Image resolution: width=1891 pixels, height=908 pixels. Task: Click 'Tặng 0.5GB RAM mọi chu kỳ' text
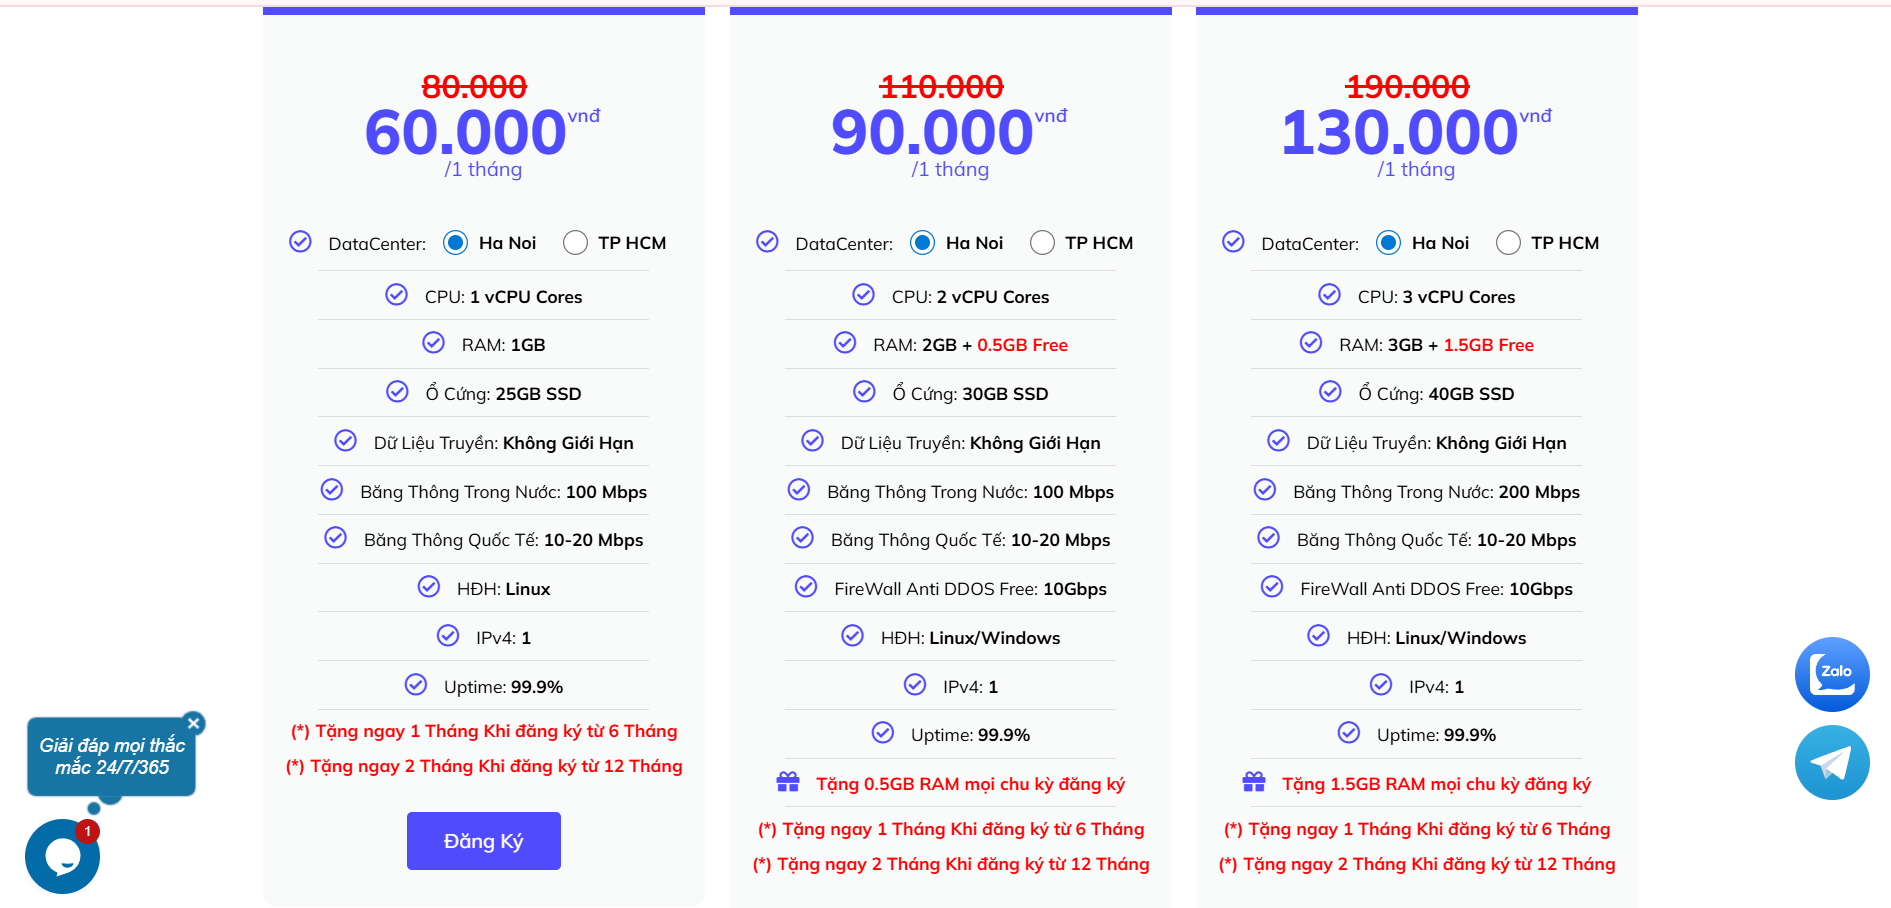pos(970,784)
